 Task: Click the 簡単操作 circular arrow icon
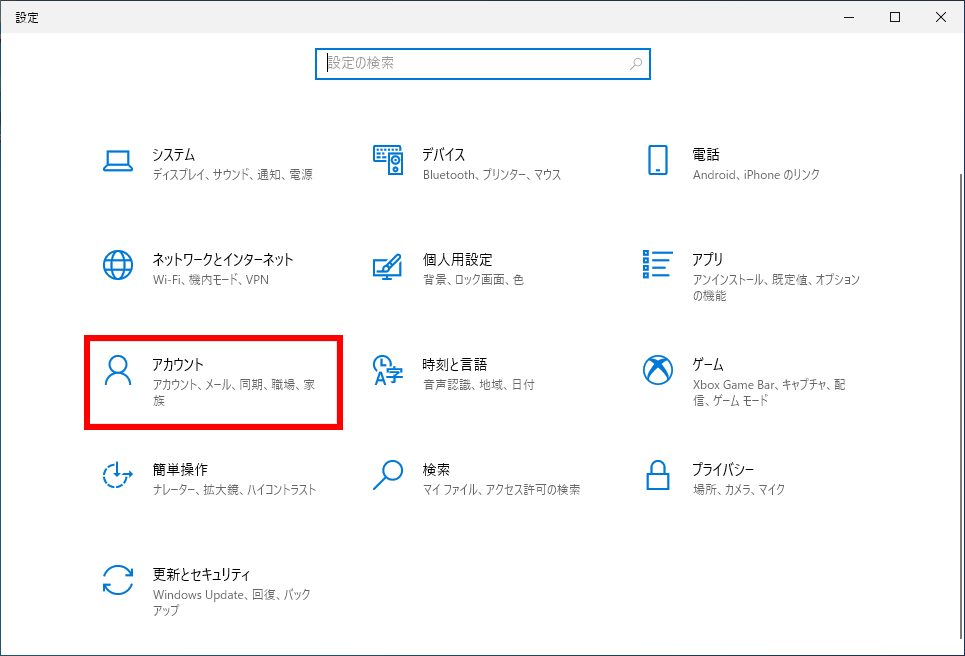point(119,475)
